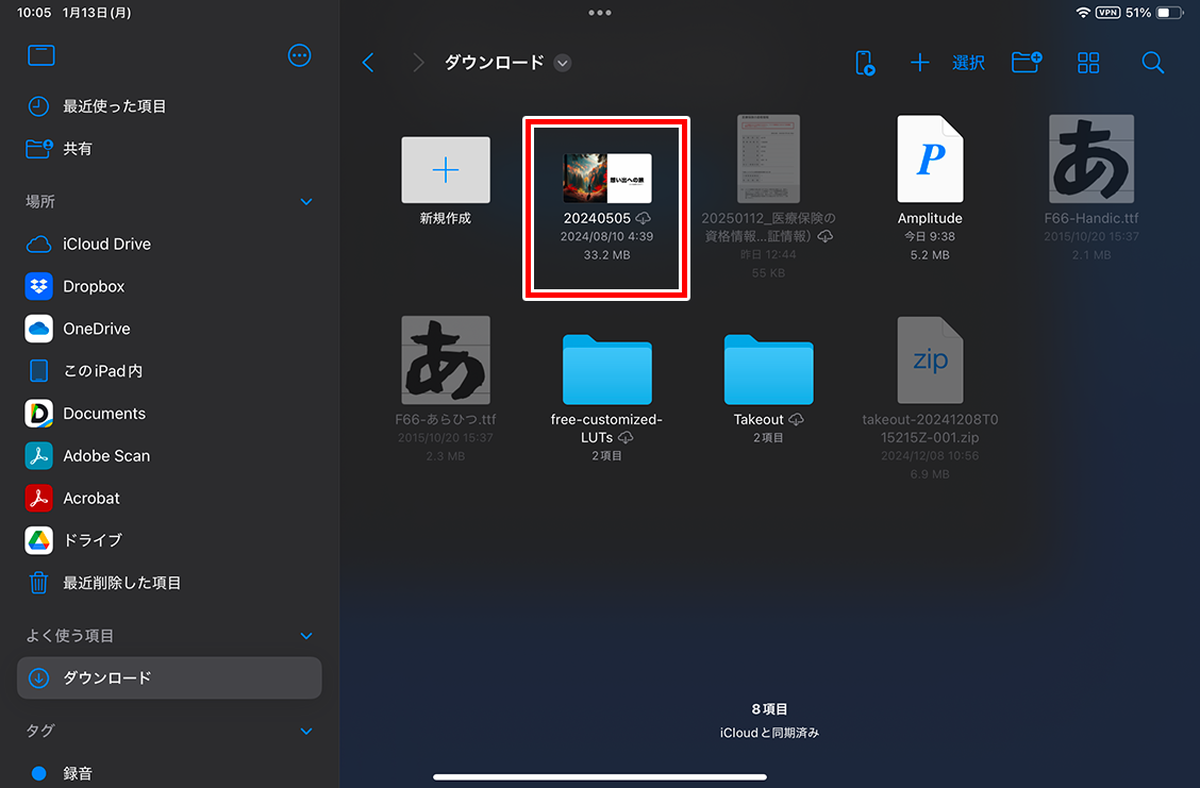The height and width of the screenshot is (788, 1200).
Task: Open the 20240505 file thumbnail
Action: 607,178
